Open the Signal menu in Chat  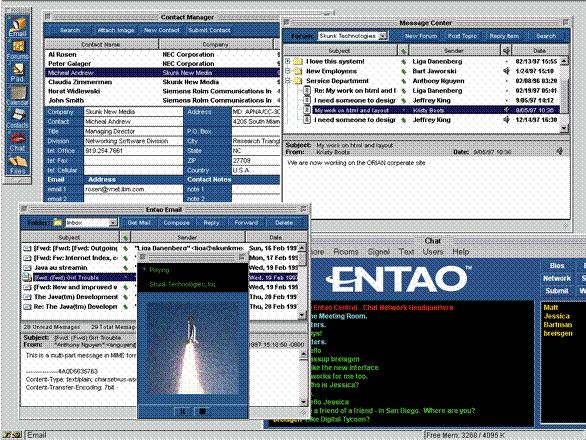click(x=379, y=252)
